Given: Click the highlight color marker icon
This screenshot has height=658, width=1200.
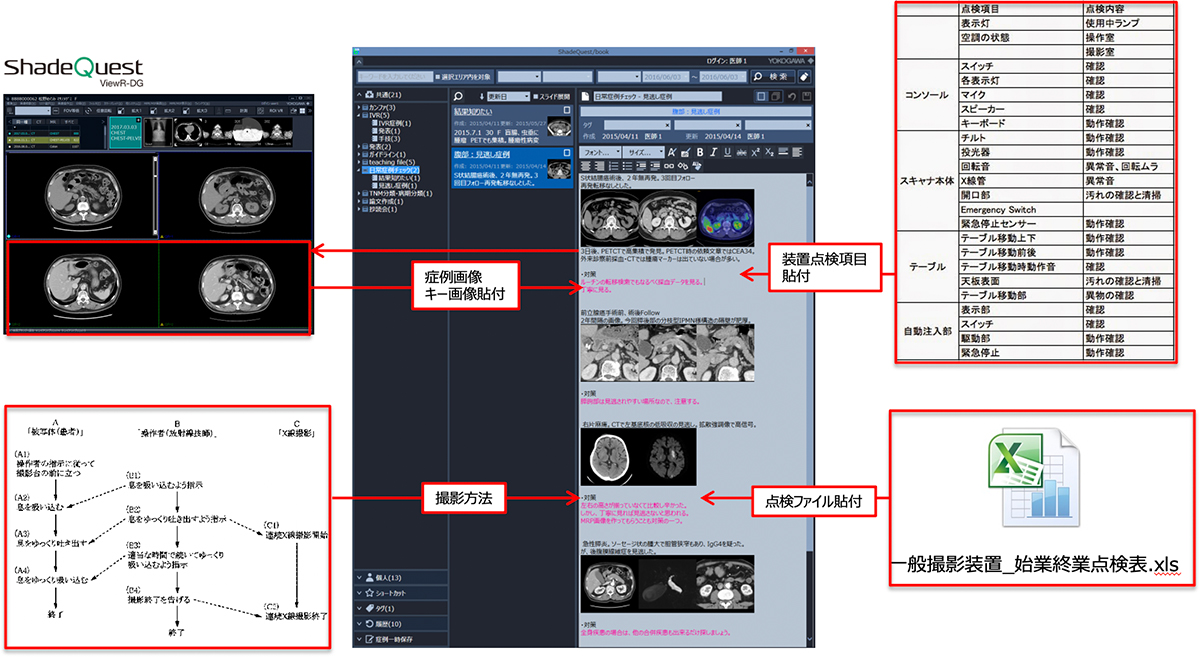Looking at the screenshot, I should [x=686, y=152].
